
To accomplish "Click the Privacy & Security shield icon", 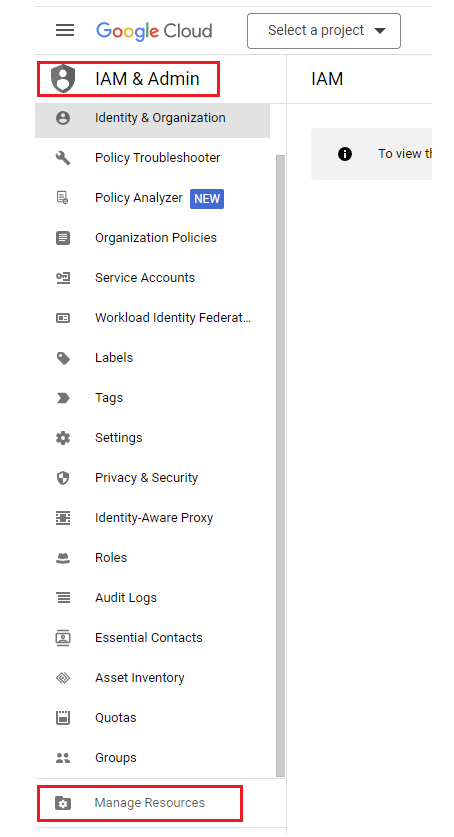I will [63, 478].
